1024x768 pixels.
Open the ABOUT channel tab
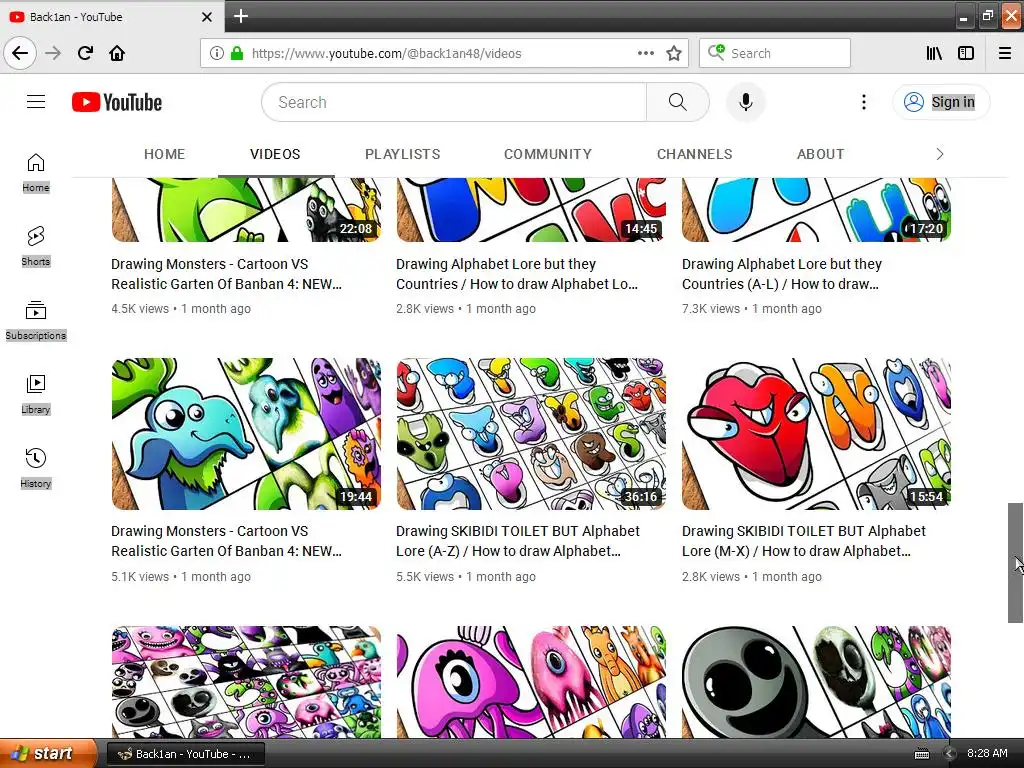pyautogui.click(x=820, y=154)
